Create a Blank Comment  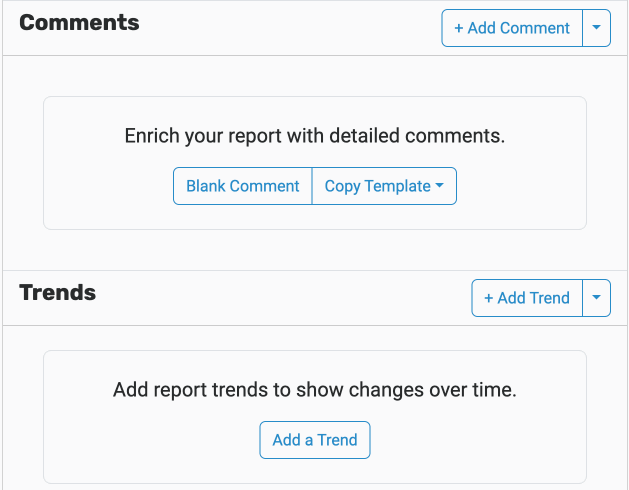[243, 186]
